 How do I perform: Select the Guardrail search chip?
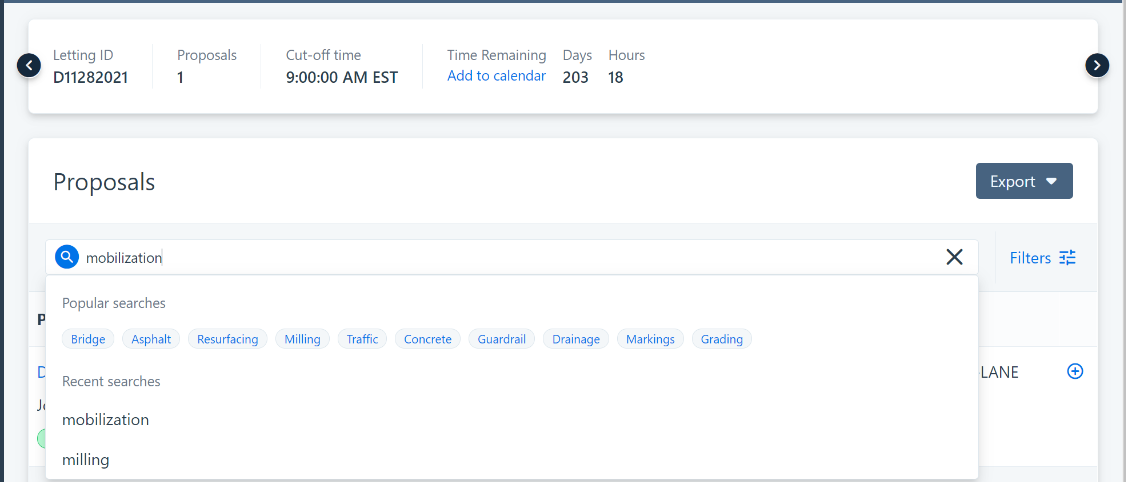tap(503, 339)
